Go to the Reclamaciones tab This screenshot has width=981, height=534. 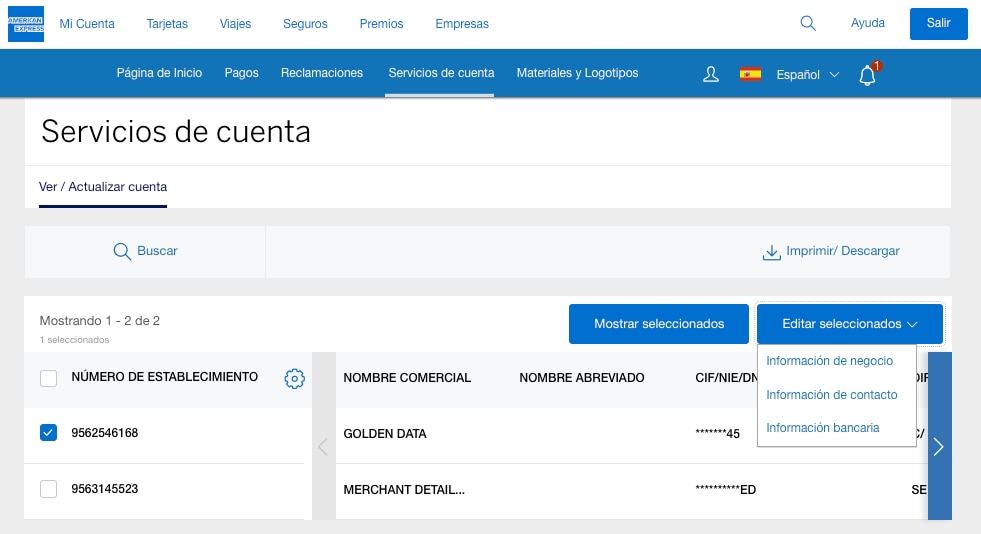(321, 73)
